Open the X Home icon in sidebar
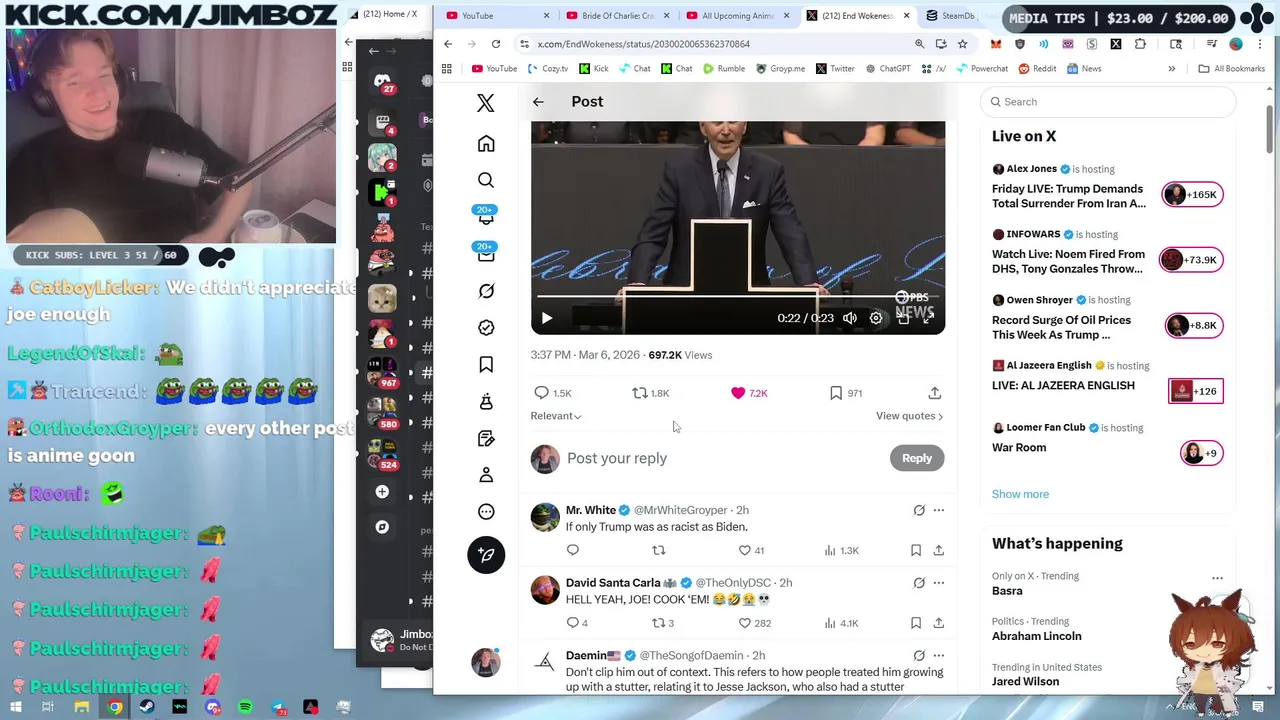 pyautogui.click(x=486, y=144)
